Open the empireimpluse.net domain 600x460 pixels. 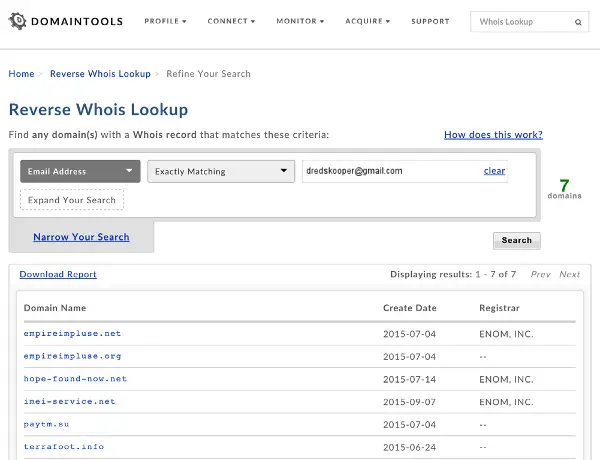tap(72, 333)
